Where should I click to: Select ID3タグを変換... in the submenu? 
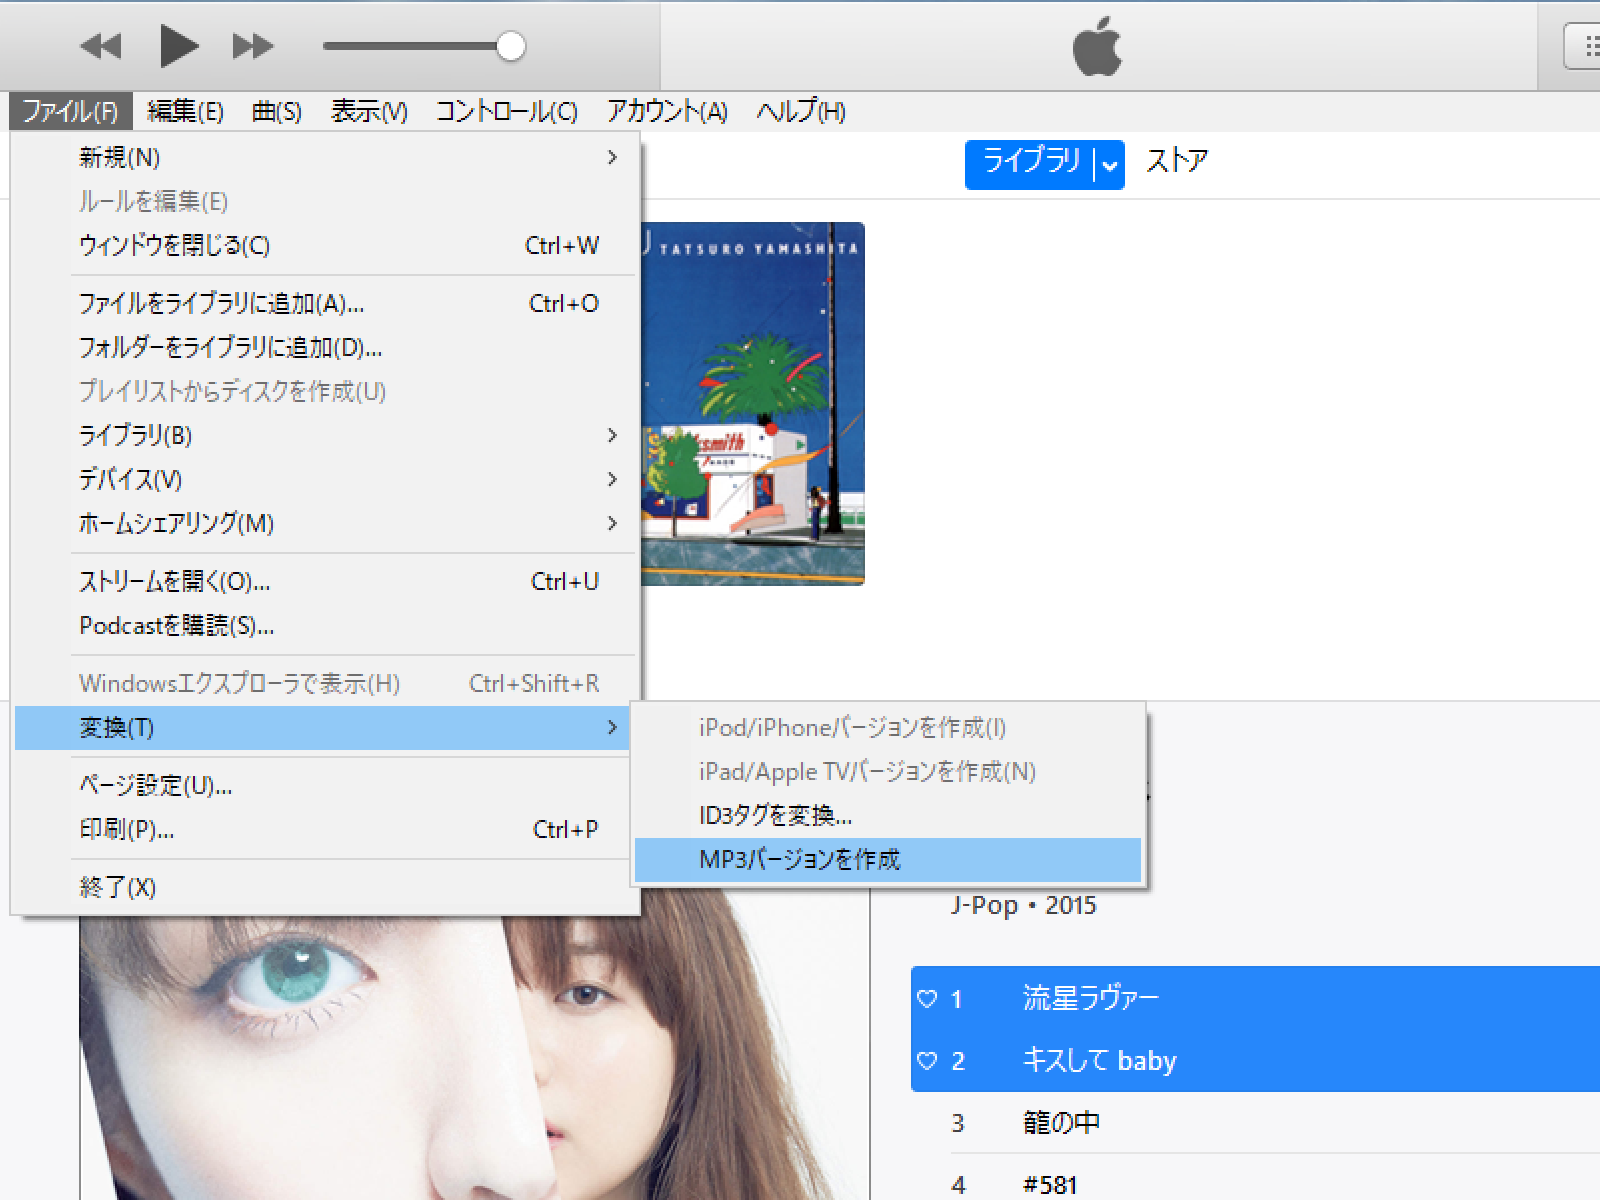tap(888, 815)
